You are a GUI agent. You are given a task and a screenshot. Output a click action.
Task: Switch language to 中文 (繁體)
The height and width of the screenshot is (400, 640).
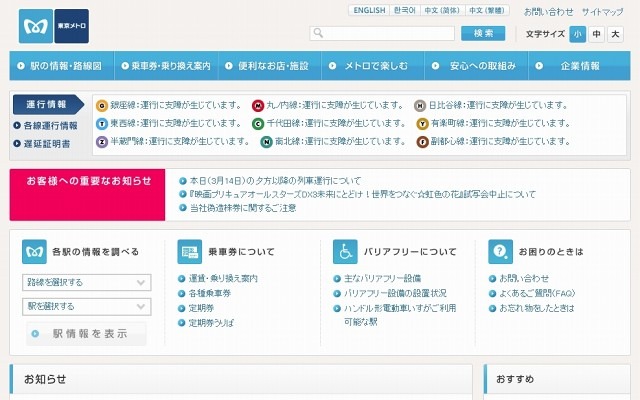(487, 10)
